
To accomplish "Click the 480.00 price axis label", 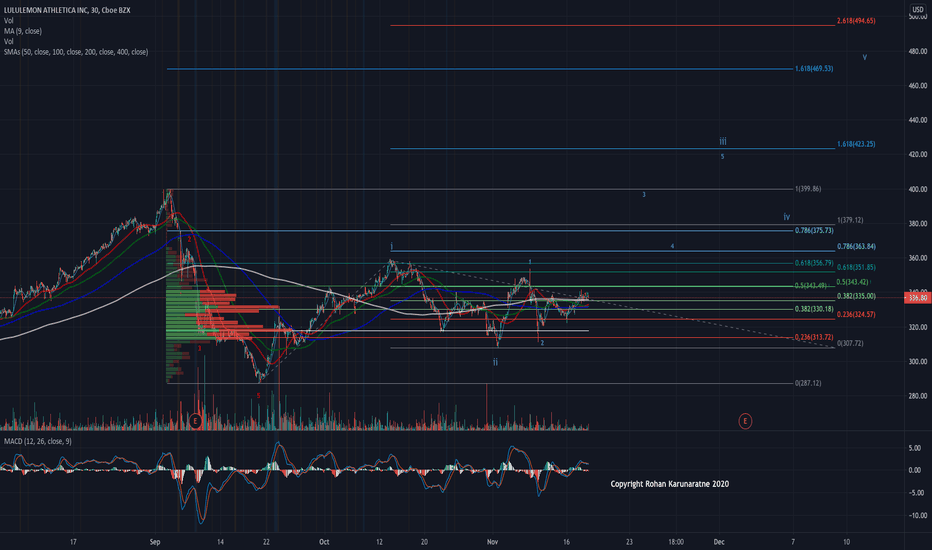I will click(918, 52).
